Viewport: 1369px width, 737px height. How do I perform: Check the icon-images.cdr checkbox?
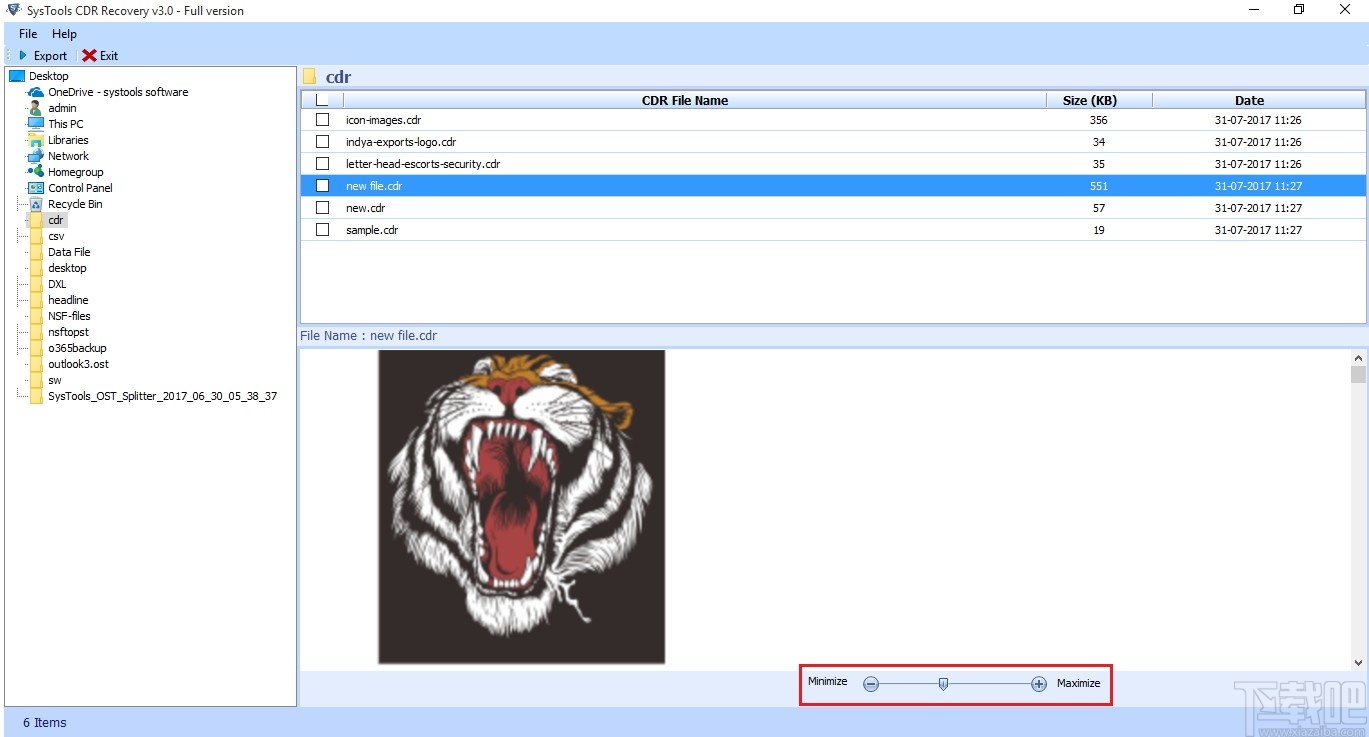322,119
